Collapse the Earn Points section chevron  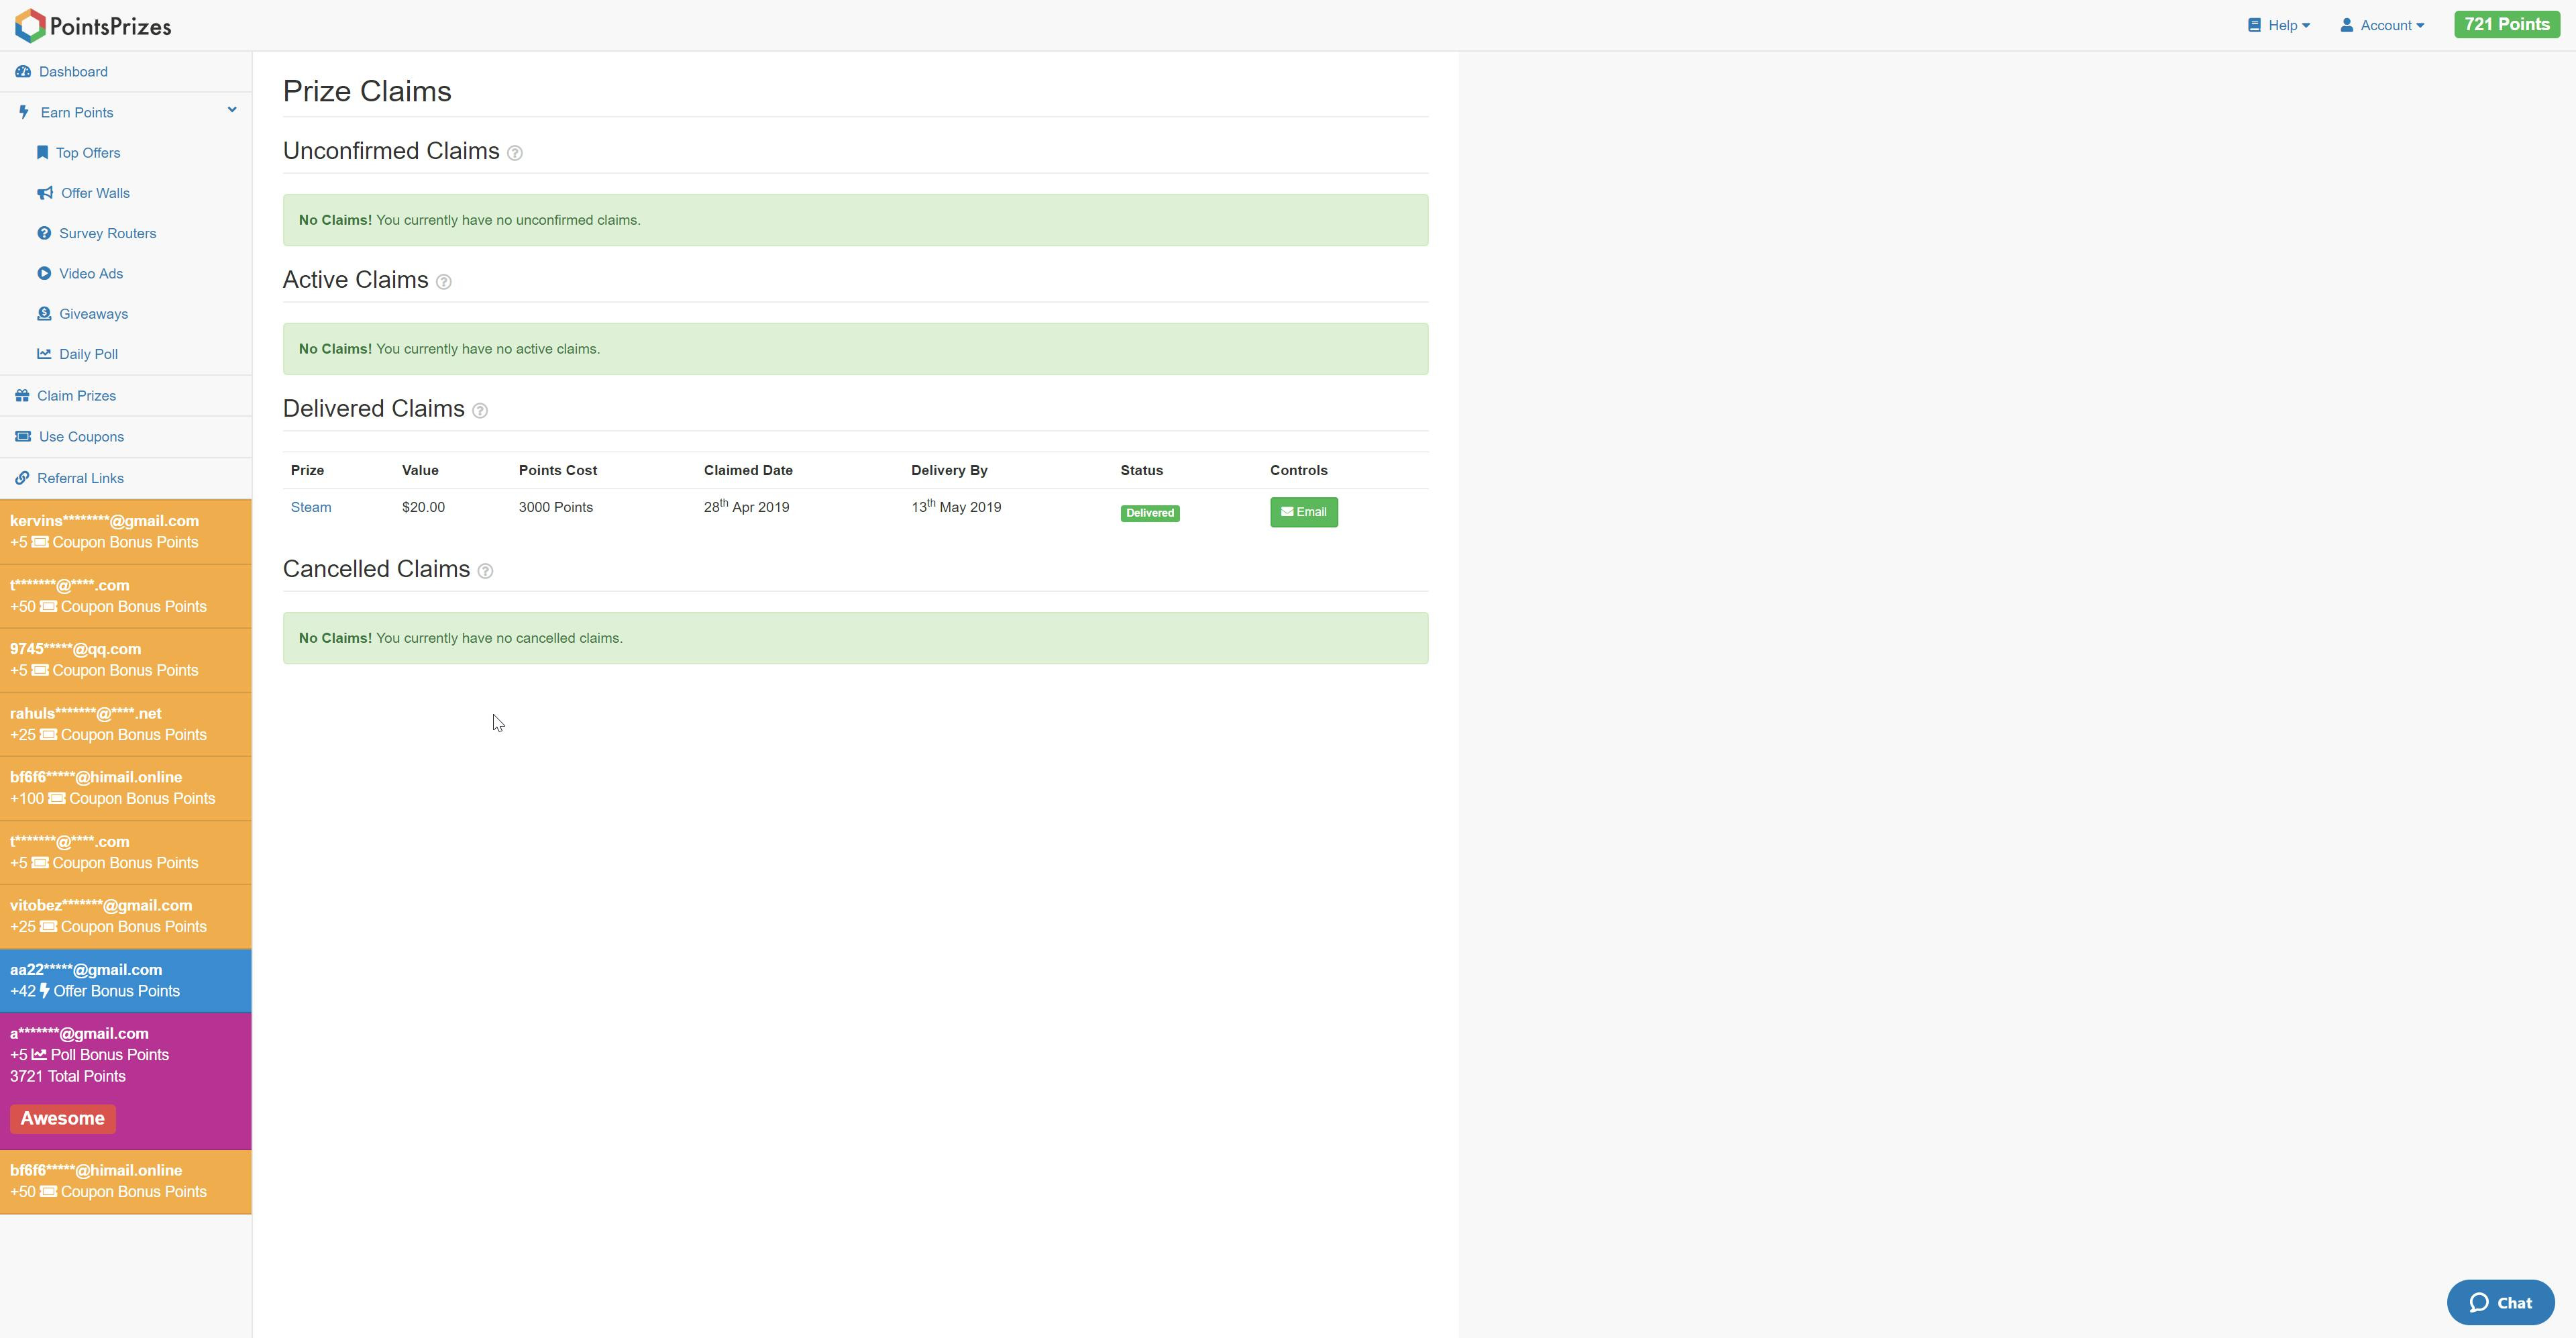[x=232, y=110]
